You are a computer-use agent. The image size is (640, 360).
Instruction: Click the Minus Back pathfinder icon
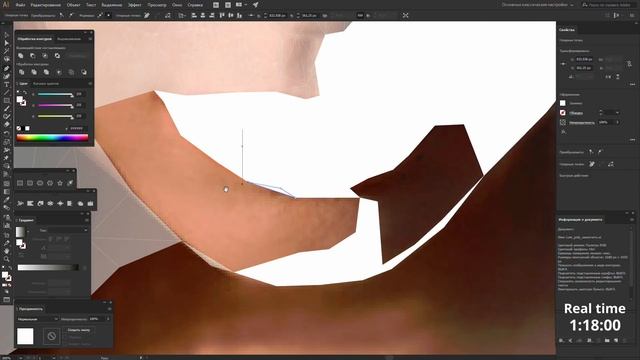(84, 72)
